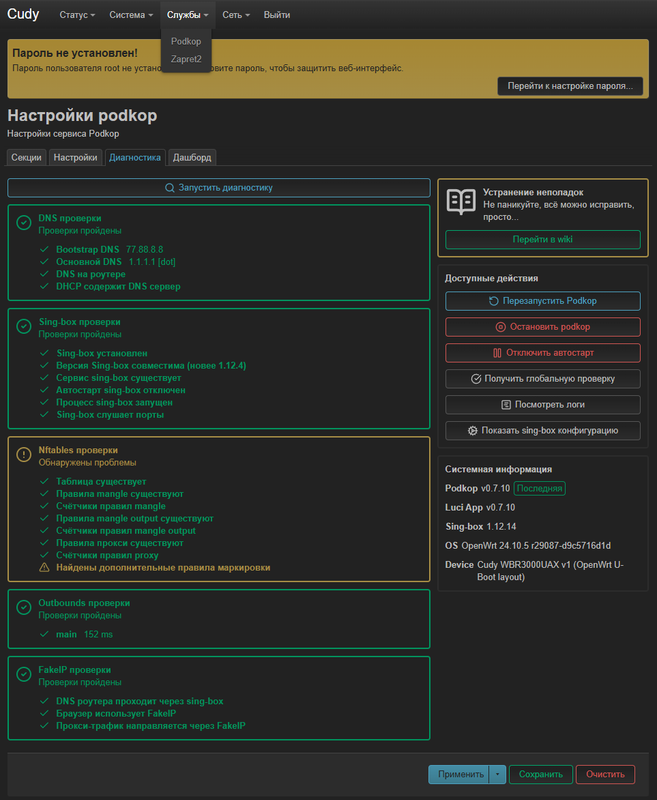Click Отключить автостарт button
The image size is (657, 800).
(543, 353)
